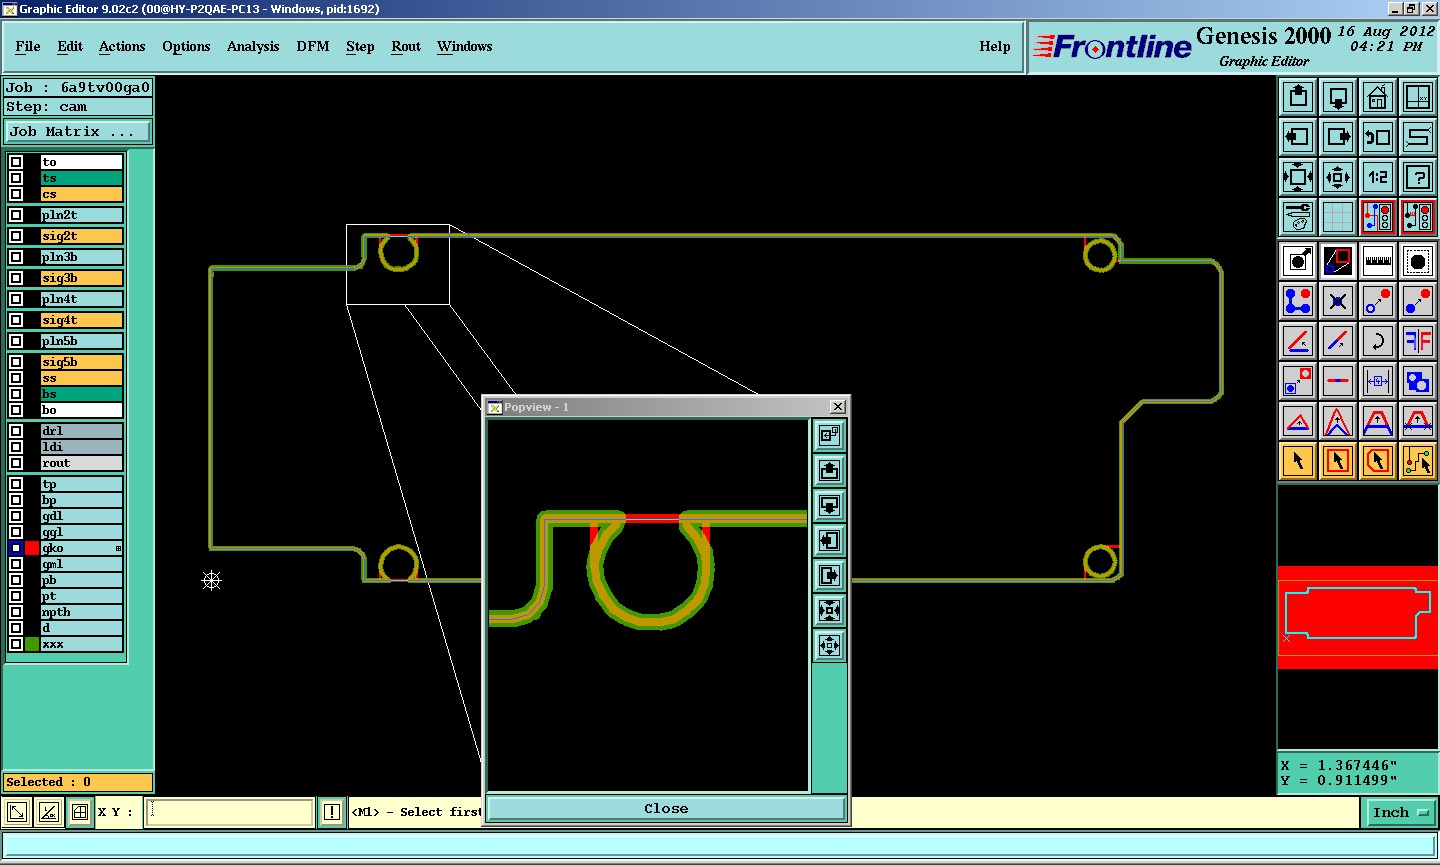Toggle display checkbox for layer gko
Viewport: 1440px width, 865px height.
(16, 548)
